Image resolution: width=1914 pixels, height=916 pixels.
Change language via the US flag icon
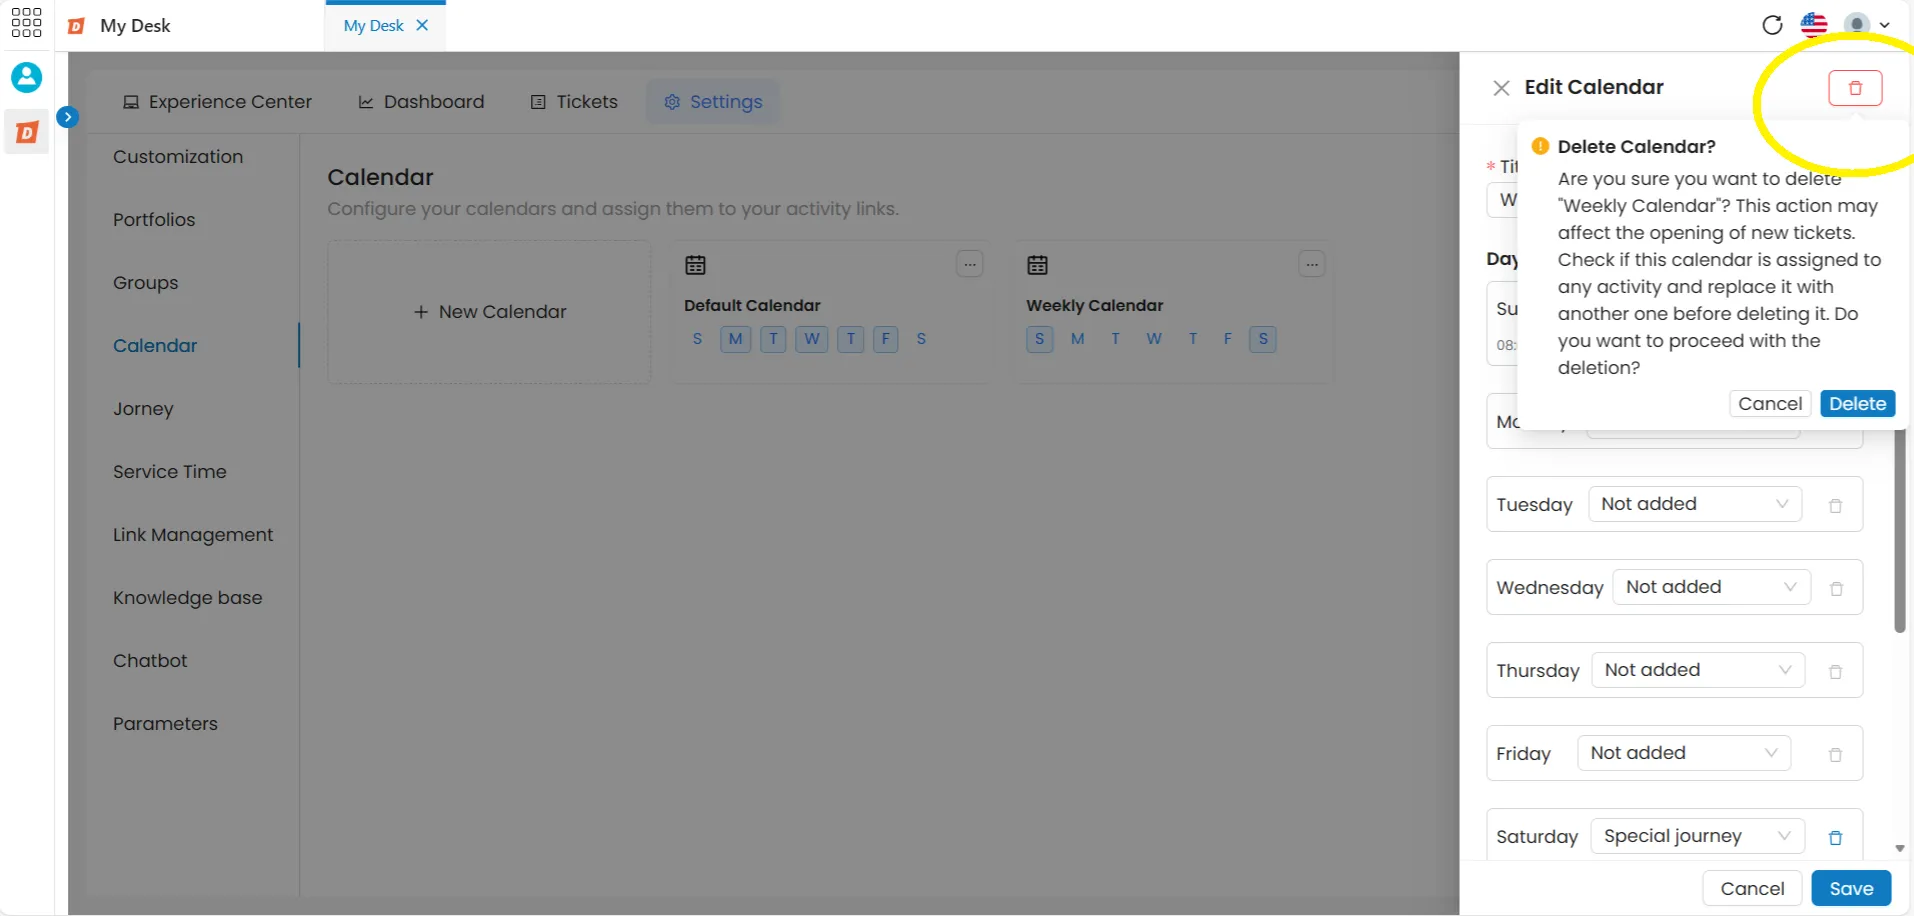pyautogui.click(x=1814, y=25)
